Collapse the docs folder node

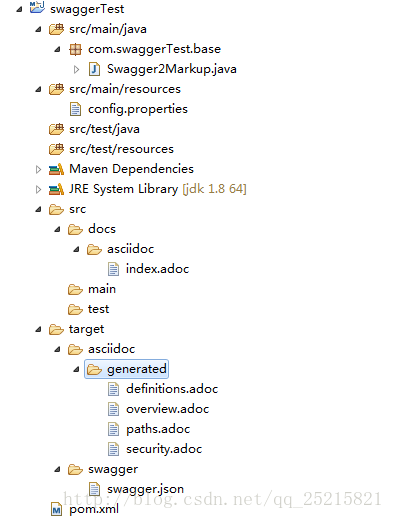(57, 230)
